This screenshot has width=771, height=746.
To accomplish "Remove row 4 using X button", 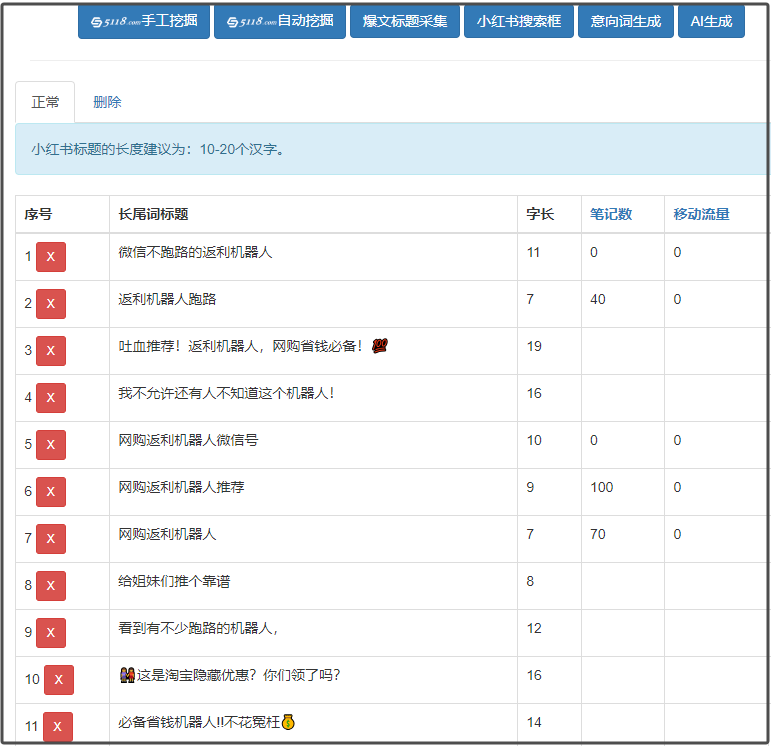I will [x=51, y=398].
